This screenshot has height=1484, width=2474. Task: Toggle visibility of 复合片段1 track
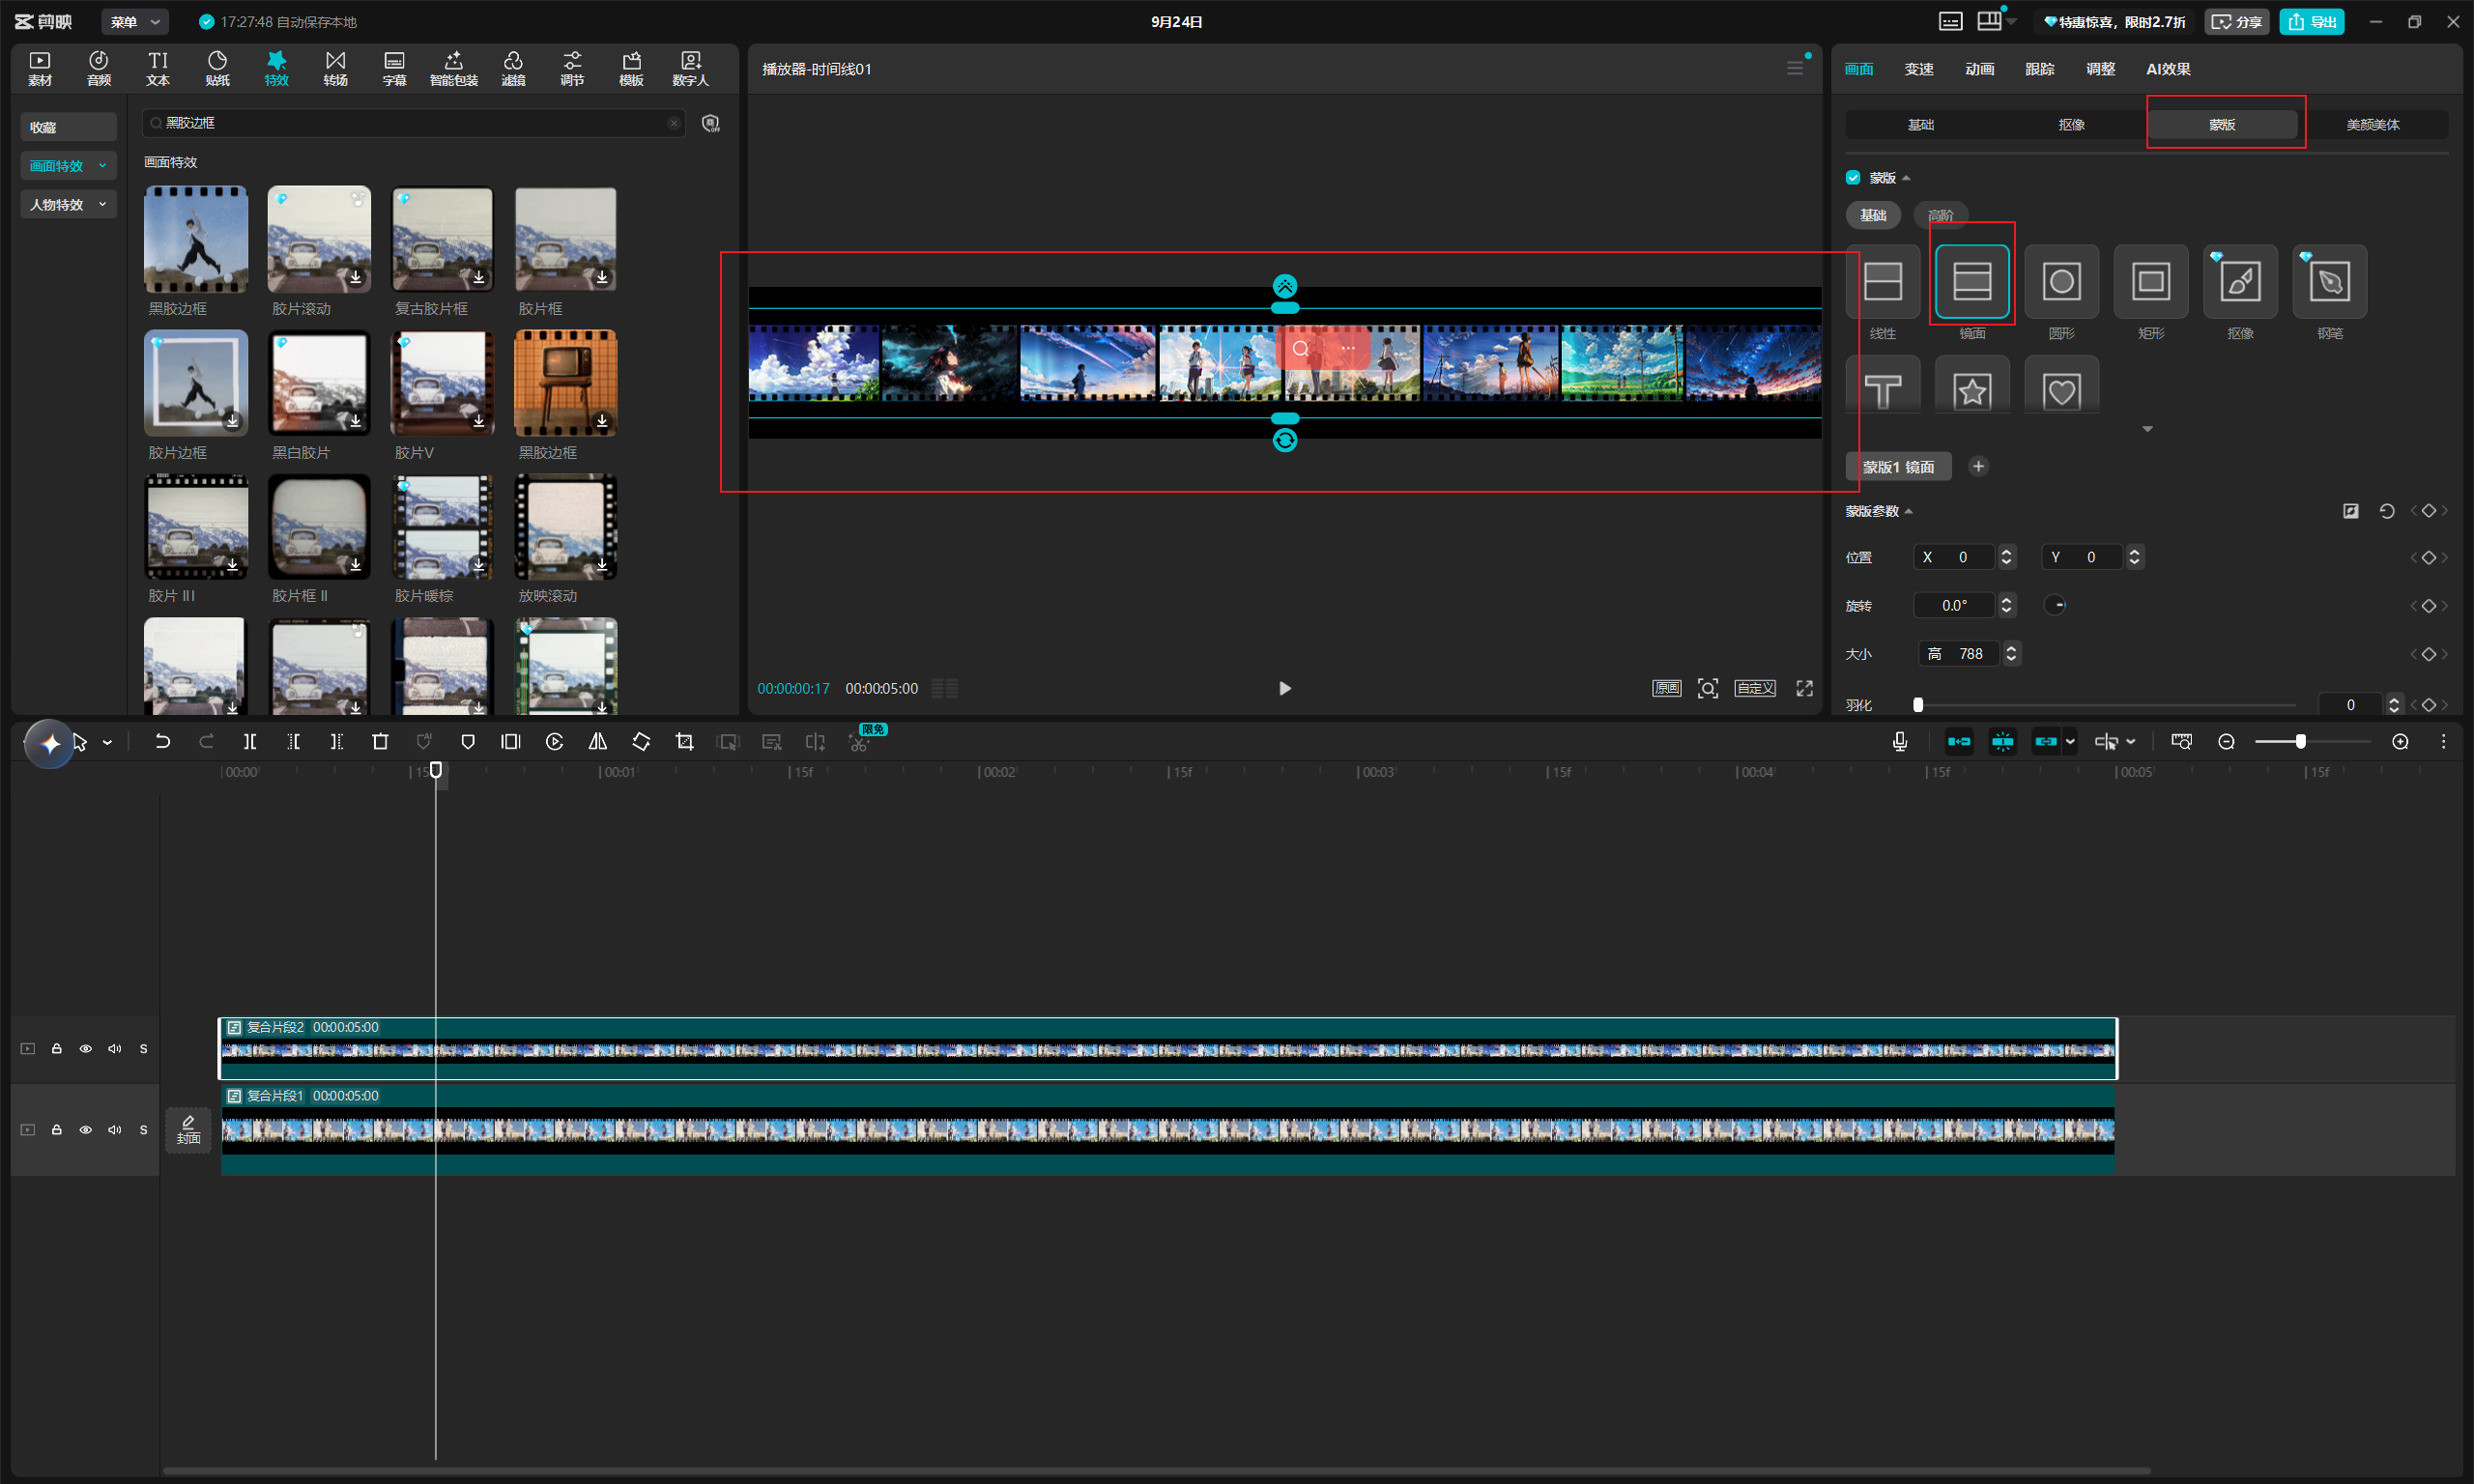pos(86,1130)
